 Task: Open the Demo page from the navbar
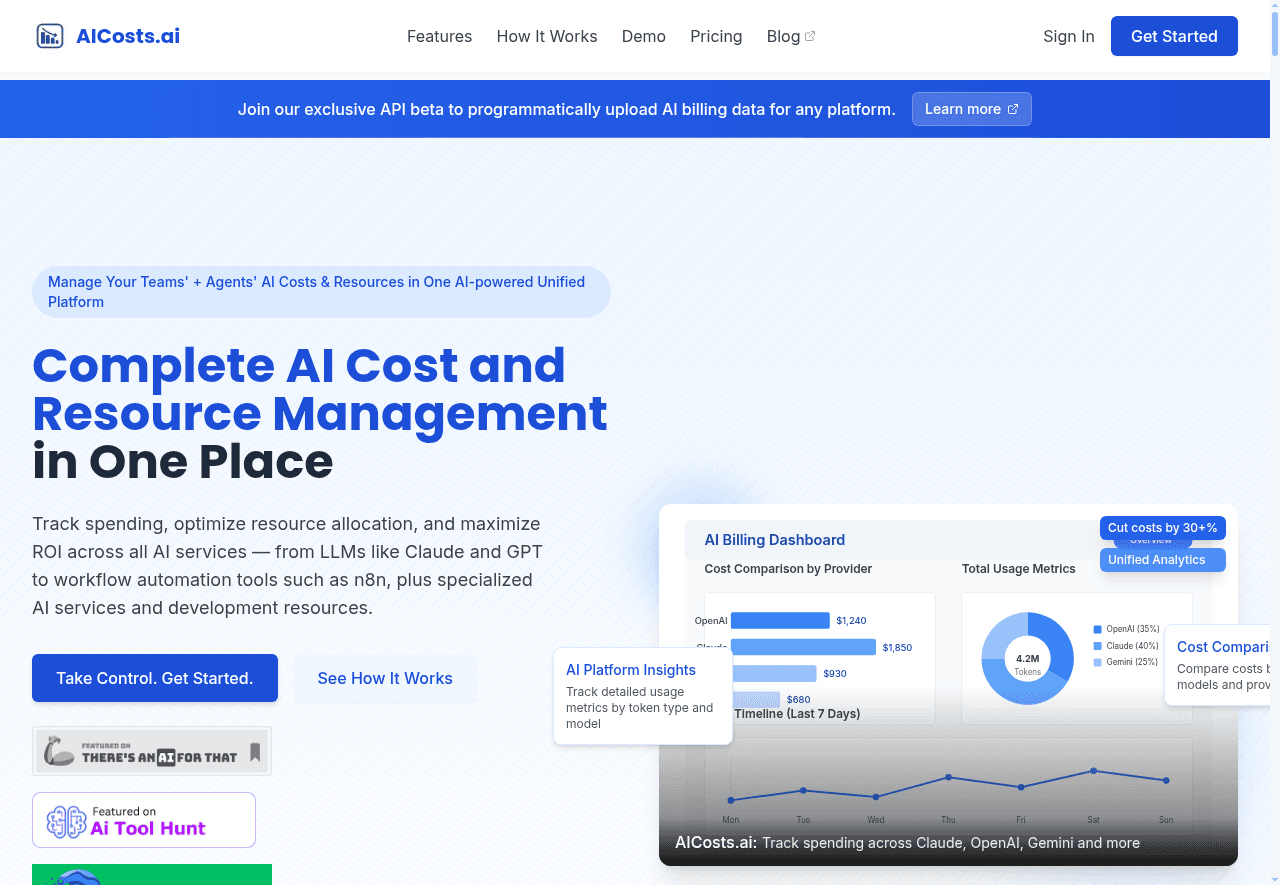(643, 36)
